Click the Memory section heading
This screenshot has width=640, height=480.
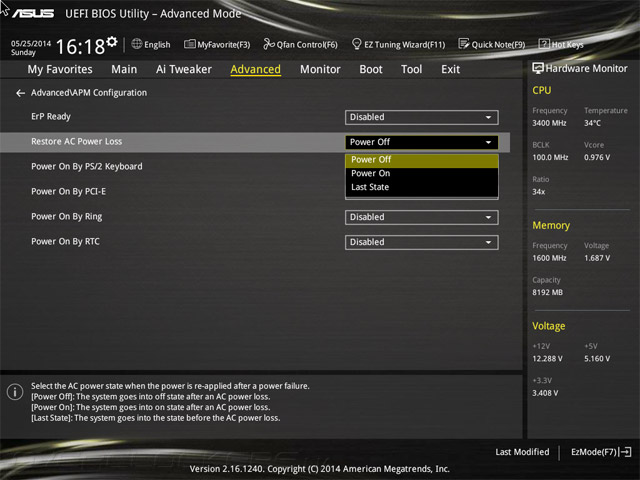click(551, 225)
